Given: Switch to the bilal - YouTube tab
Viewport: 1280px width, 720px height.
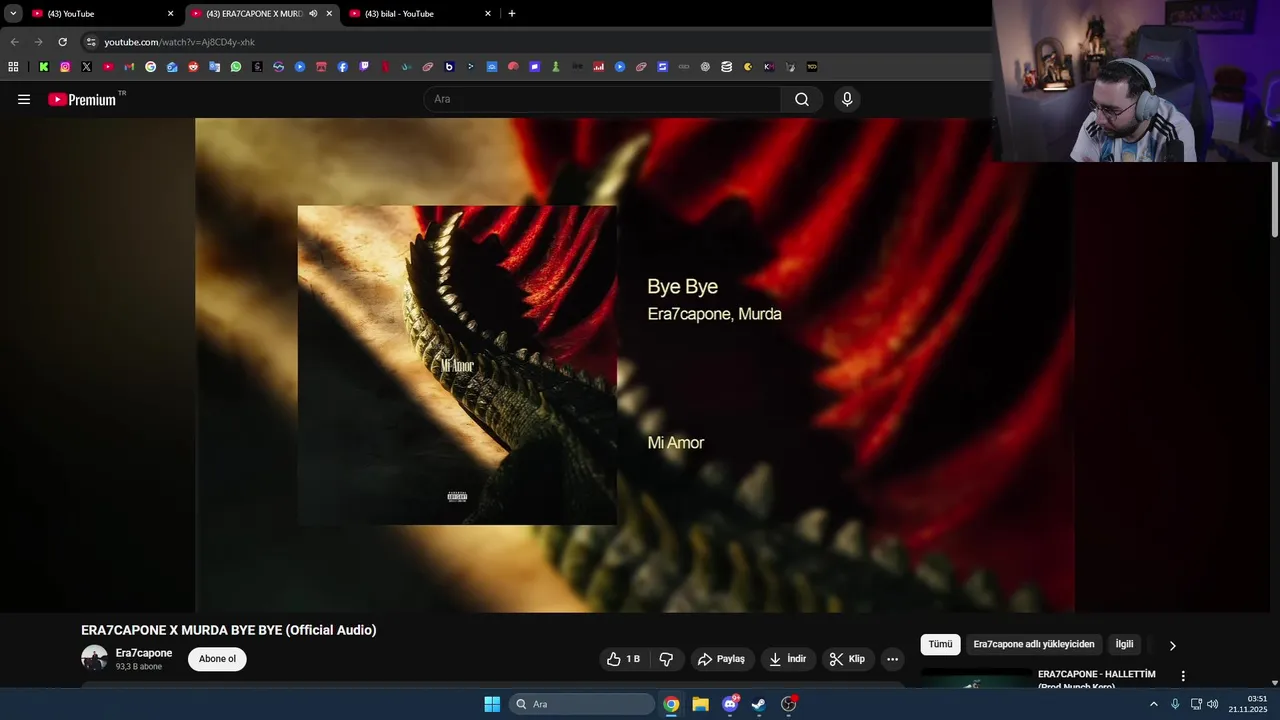Looking at the screenshot, I should tap(421, 14).
